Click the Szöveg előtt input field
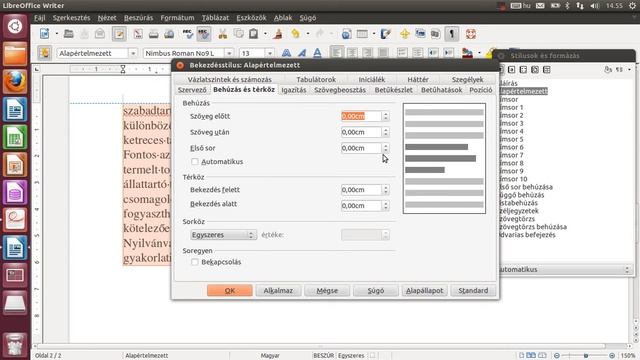 click(x=361, y=116)
